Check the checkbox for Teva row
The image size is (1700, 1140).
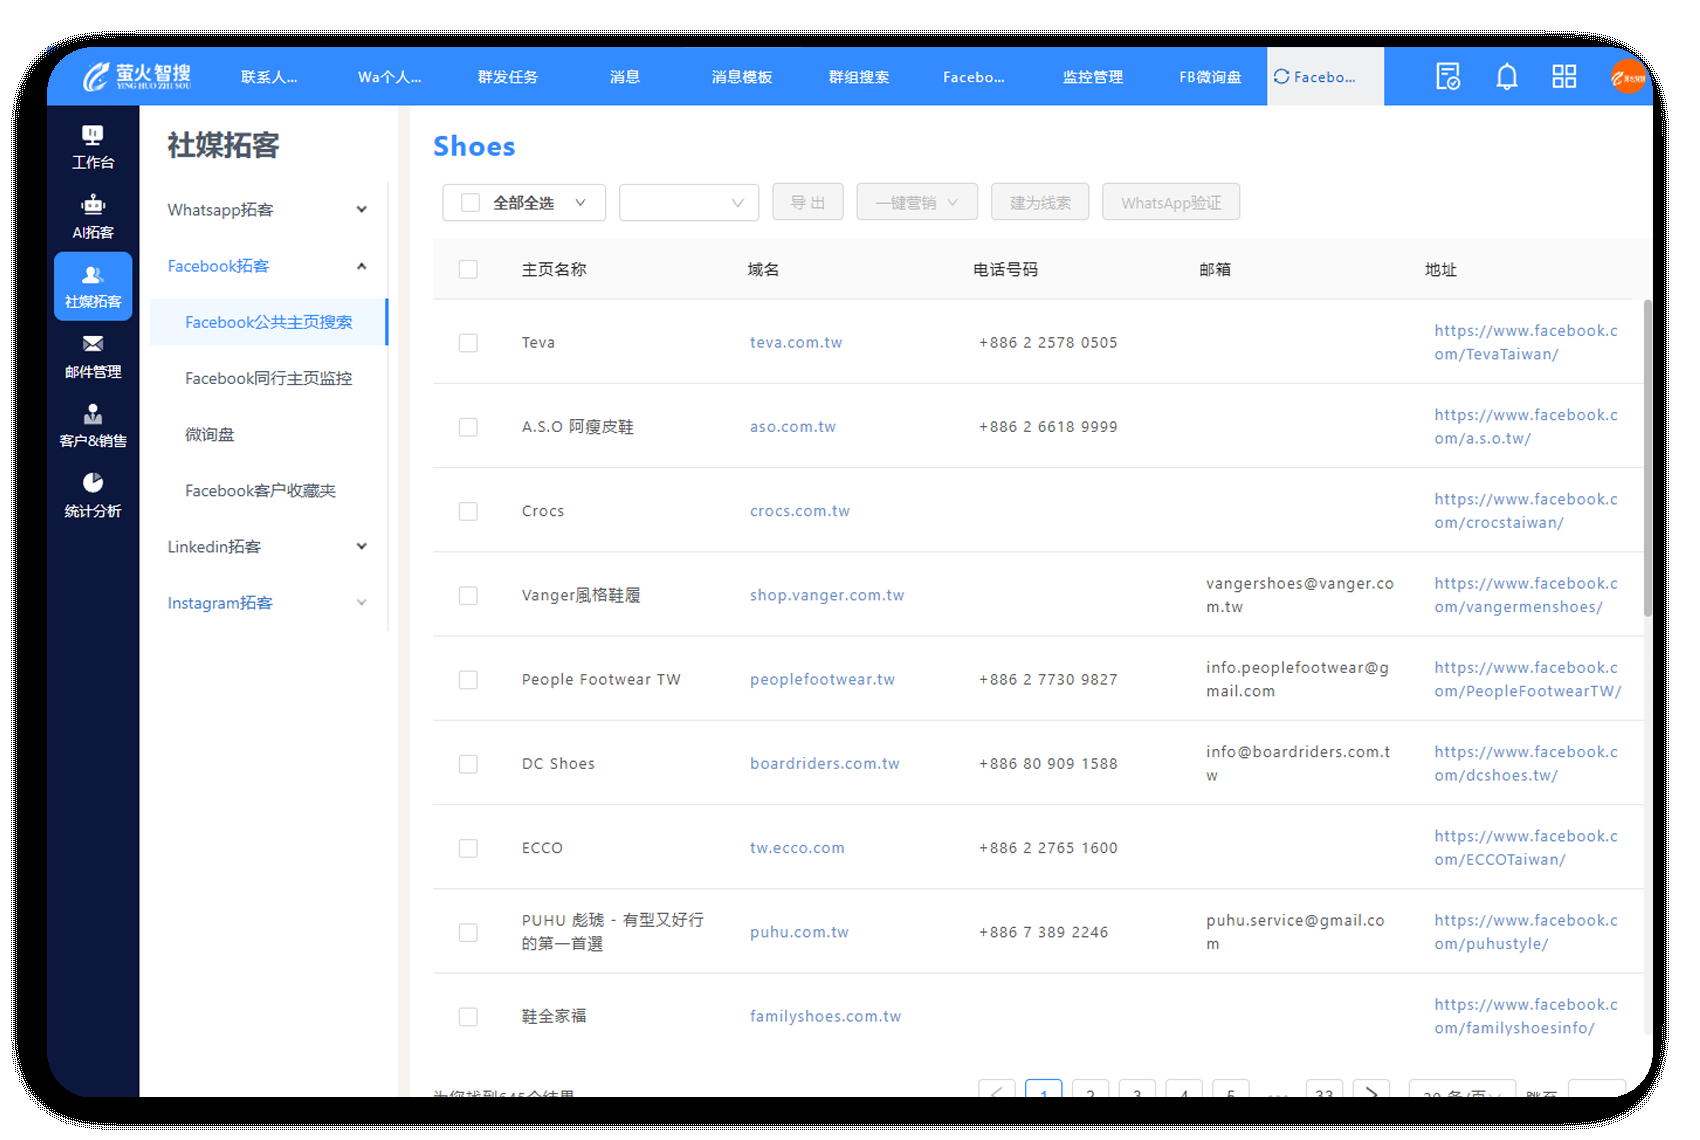[x=468, y=343]
